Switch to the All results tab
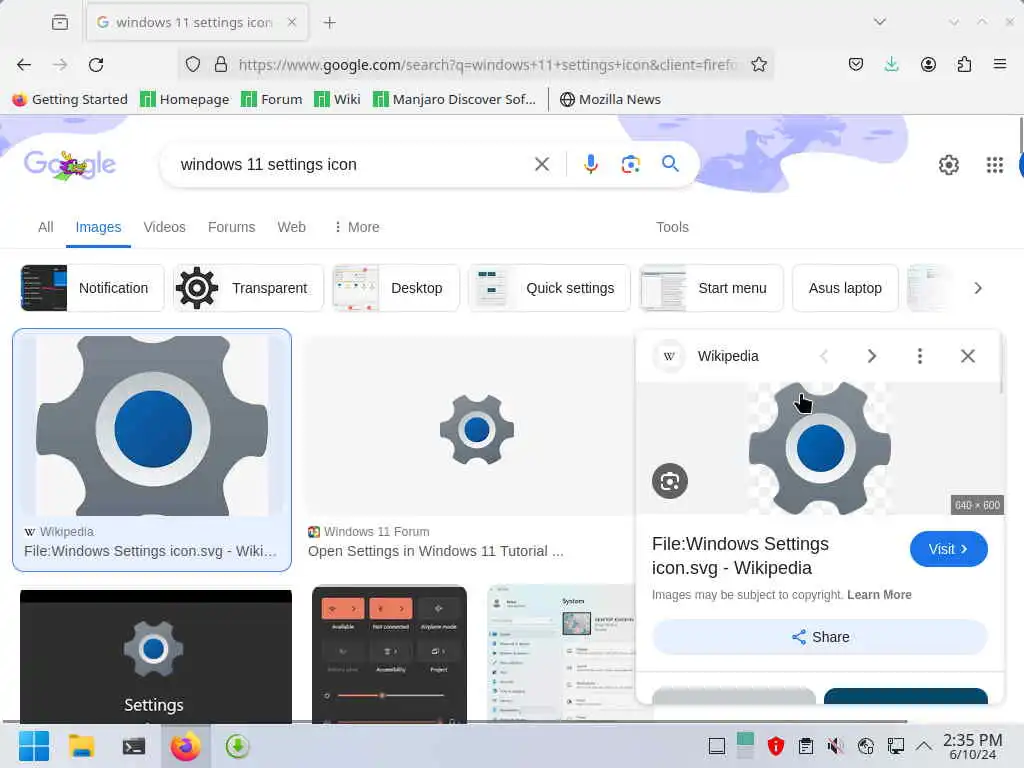The image size is (1024, 768). tap(46, 227)
